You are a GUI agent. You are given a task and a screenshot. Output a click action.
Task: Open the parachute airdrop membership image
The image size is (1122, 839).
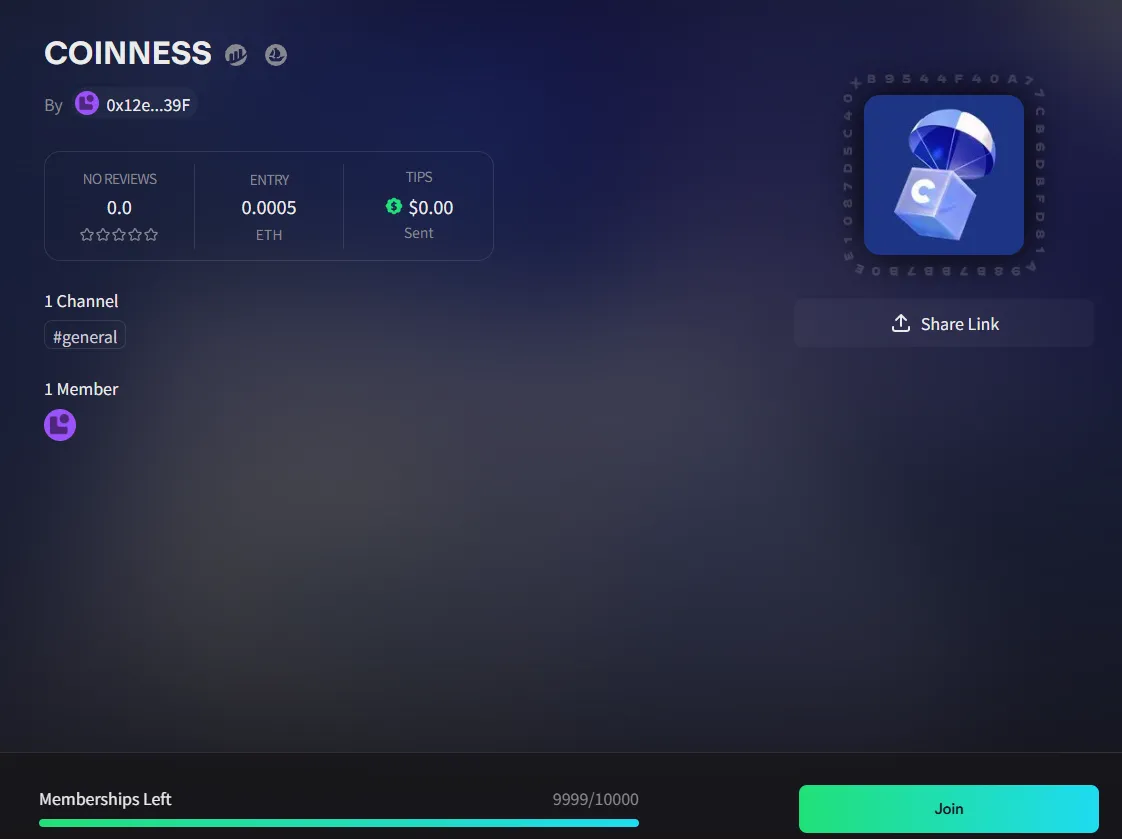943,175
